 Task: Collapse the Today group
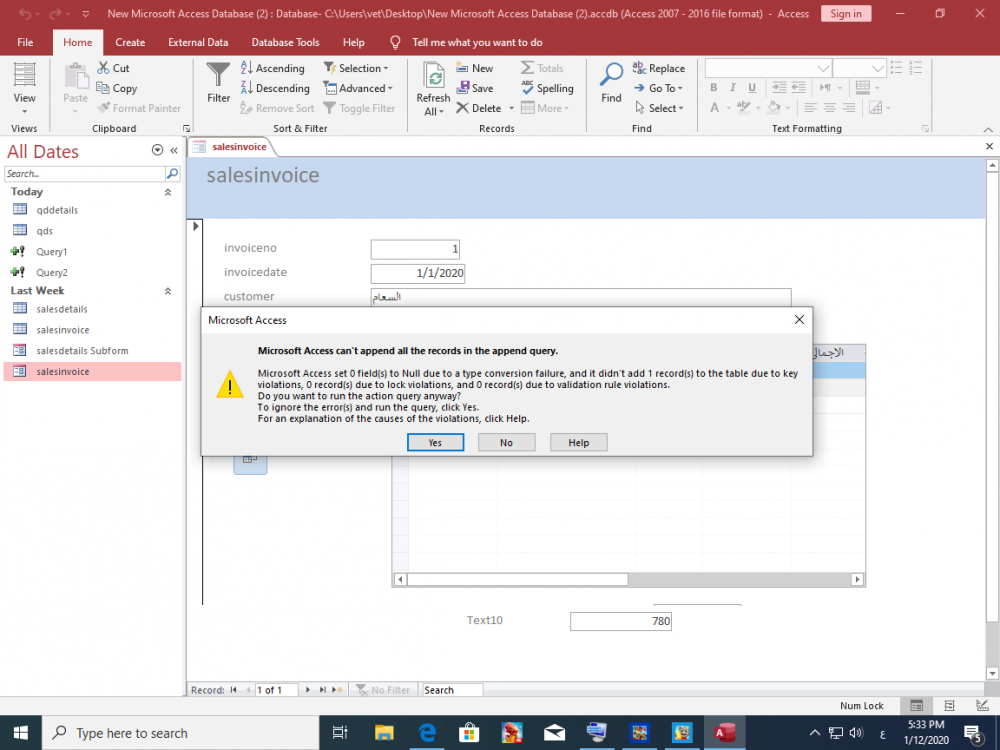click(x=168, y=192)
